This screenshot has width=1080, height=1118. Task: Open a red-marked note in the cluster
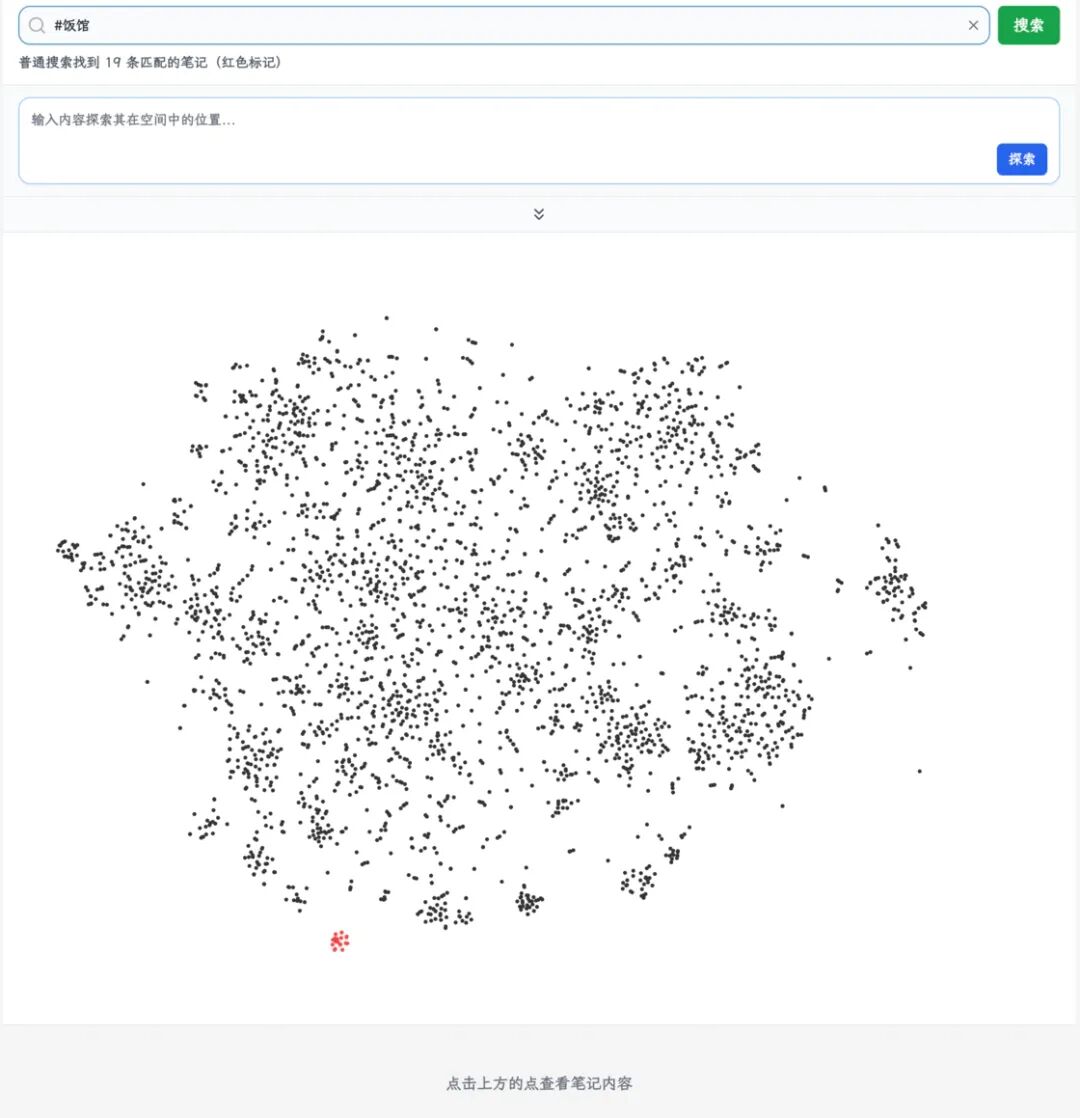(339, 941)
